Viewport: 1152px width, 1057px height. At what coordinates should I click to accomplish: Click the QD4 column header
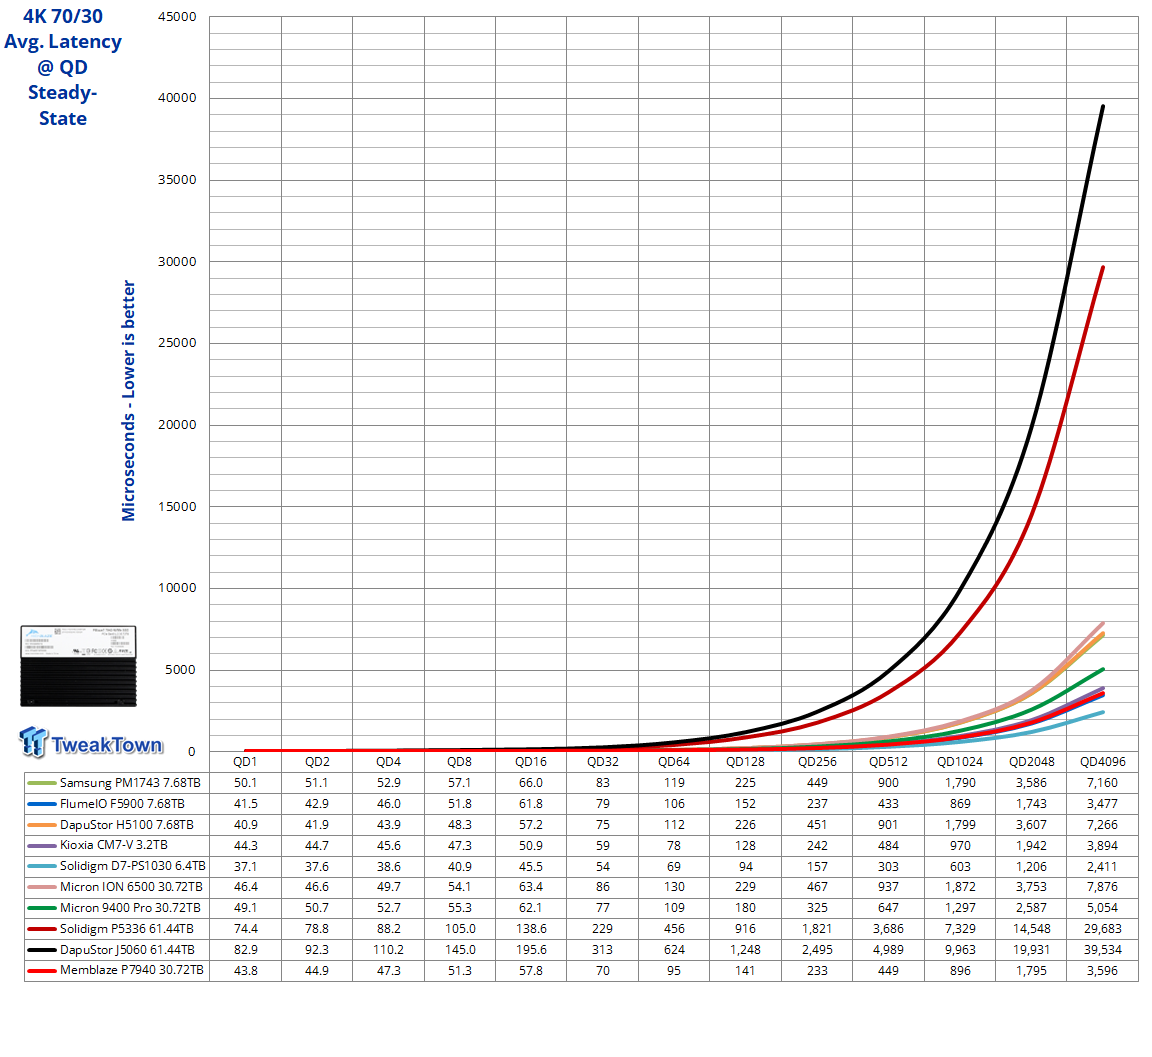point(389,762)
